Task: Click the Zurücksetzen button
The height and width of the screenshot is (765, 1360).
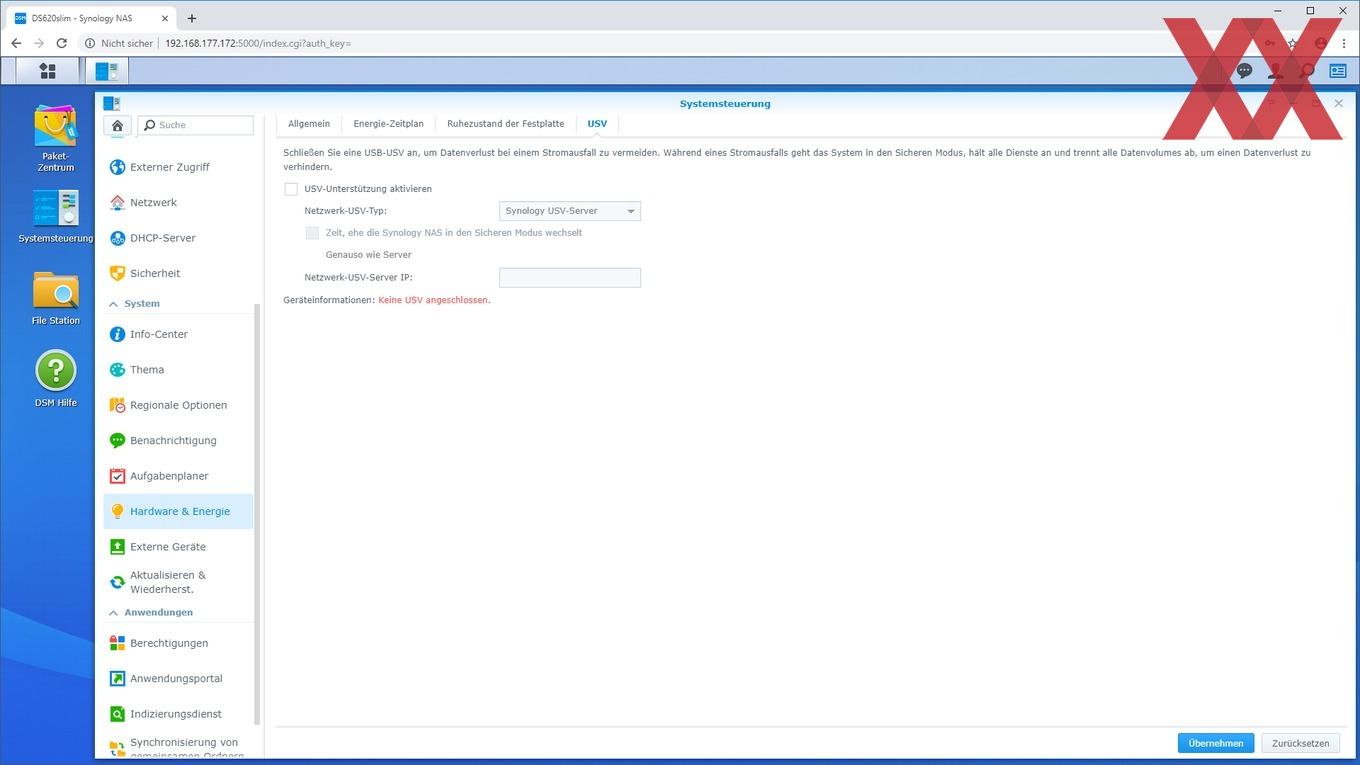Action: pyautogui.click(x=1300, y=743)
